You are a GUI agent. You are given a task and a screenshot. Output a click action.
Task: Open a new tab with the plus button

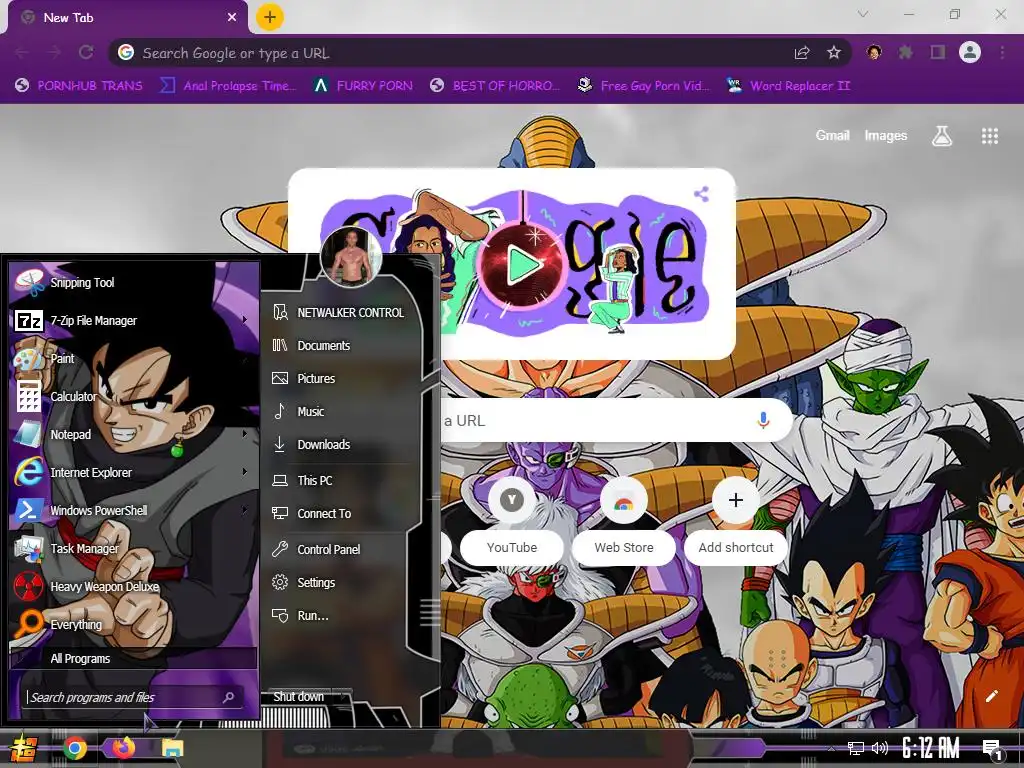pos(270,17)
